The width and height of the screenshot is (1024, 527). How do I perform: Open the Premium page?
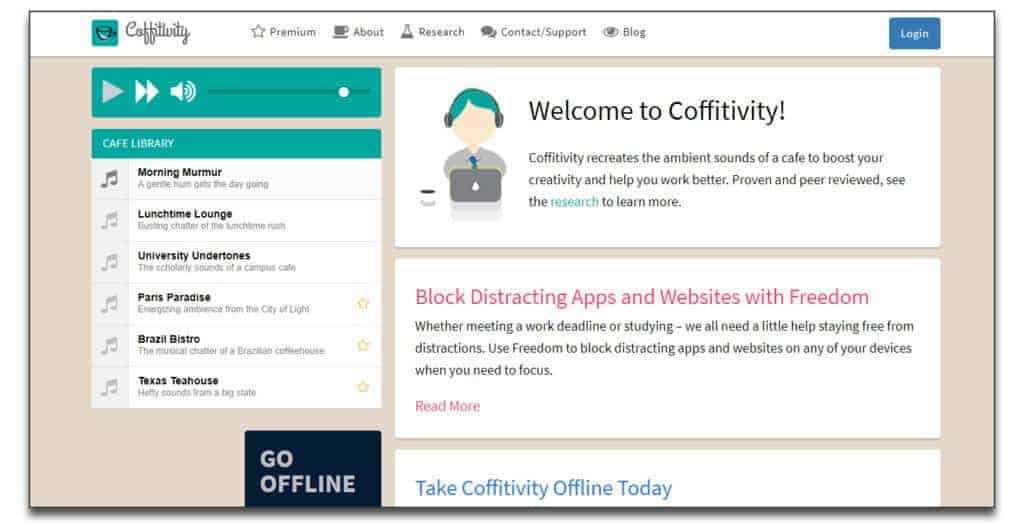pos(292,32)
